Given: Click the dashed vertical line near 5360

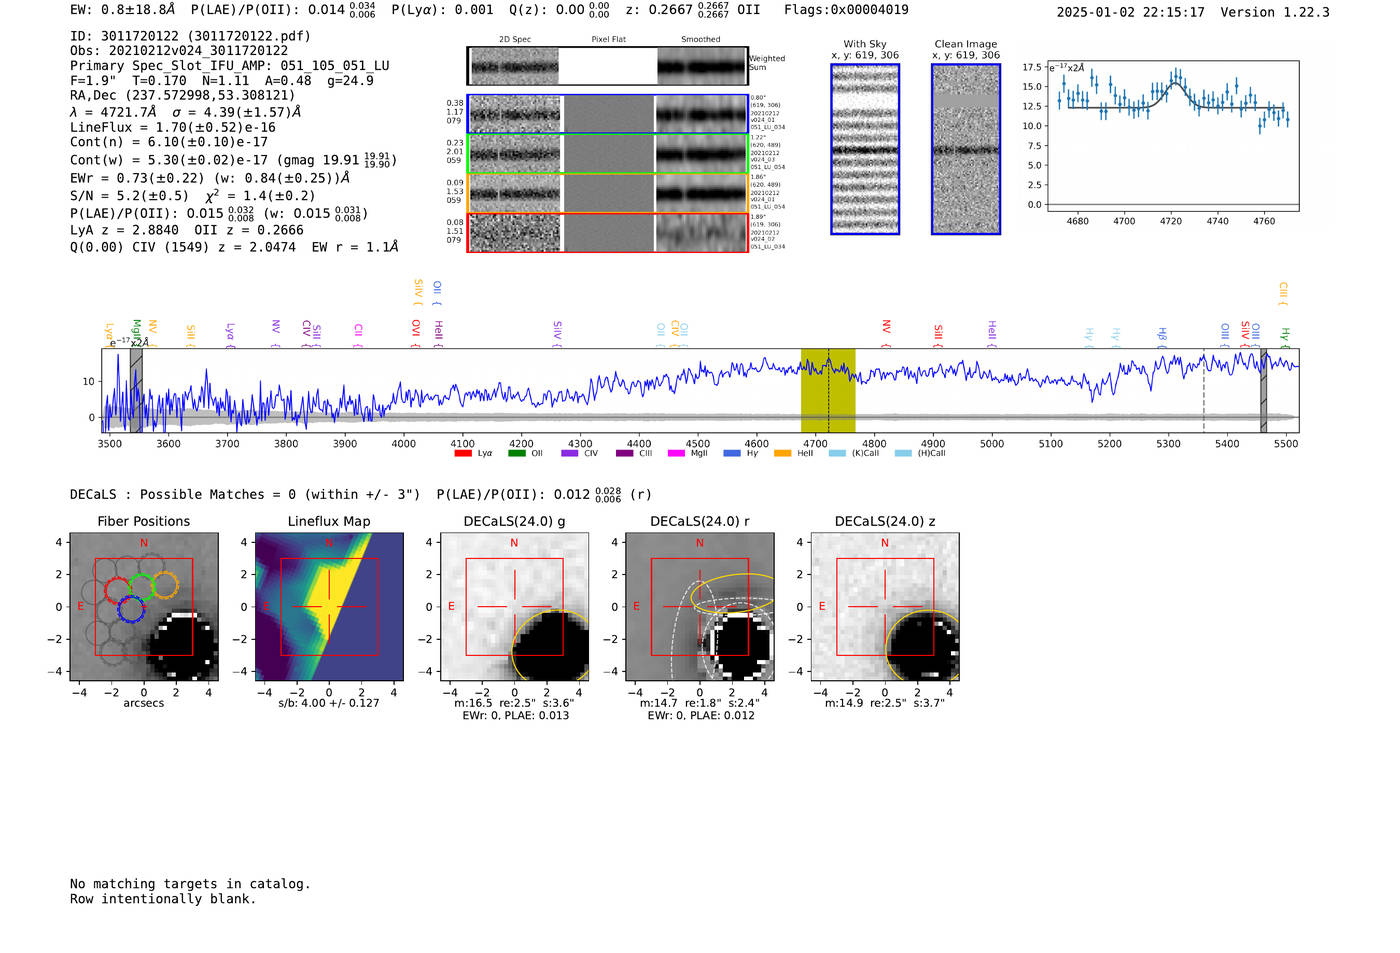Looking at the screenshot, I should coord(1203,390).
